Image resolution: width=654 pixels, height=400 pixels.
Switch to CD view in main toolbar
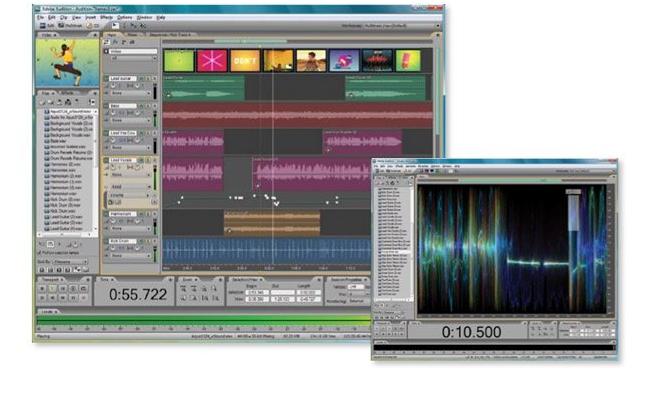(x=93, y=26)
